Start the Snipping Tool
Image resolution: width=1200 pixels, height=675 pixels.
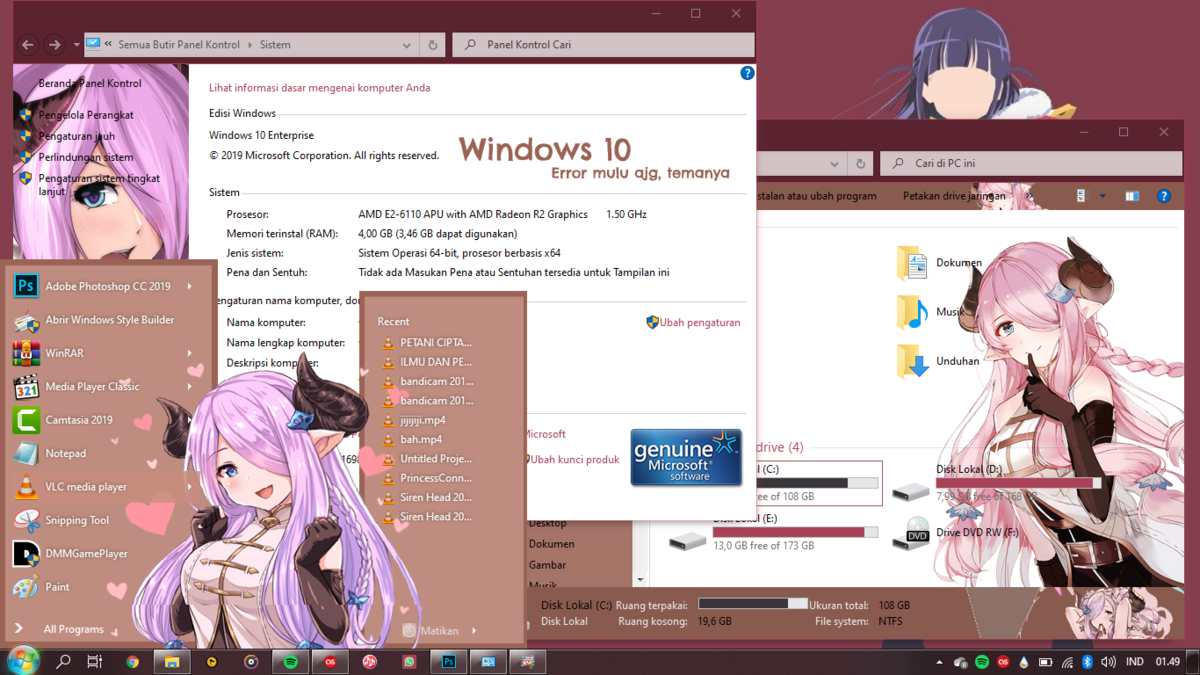76,520
